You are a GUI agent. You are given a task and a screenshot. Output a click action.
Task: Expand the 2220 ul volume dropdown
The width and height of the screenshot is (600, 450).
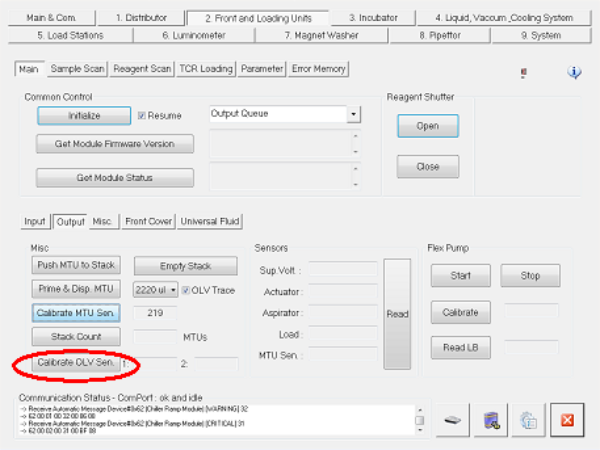[172, 290]
